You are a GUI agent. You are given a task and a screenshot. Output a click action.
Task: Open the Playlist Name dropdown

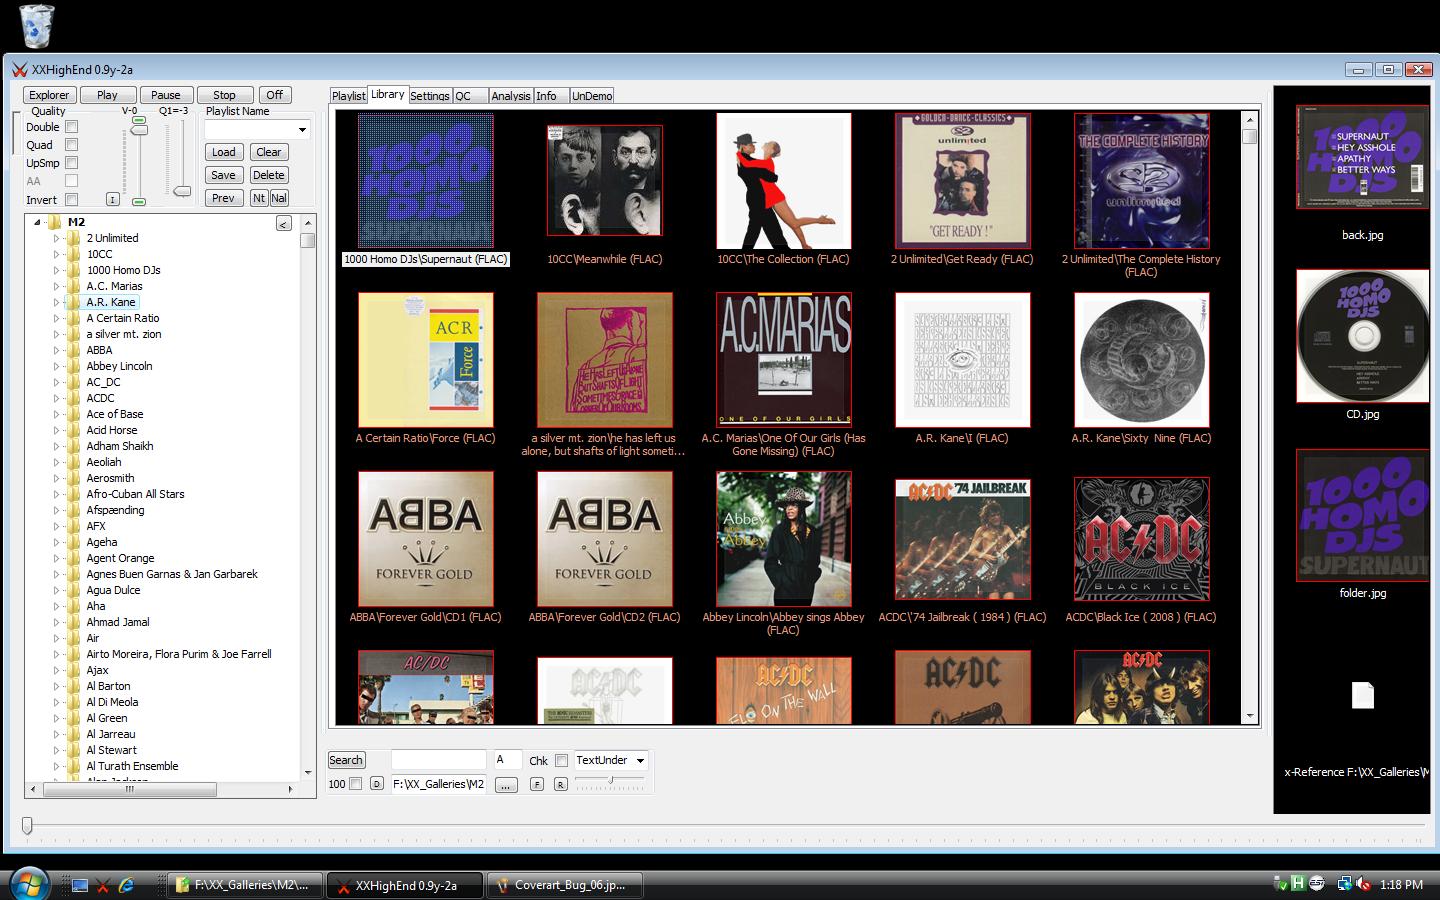[x=302, y=130]
